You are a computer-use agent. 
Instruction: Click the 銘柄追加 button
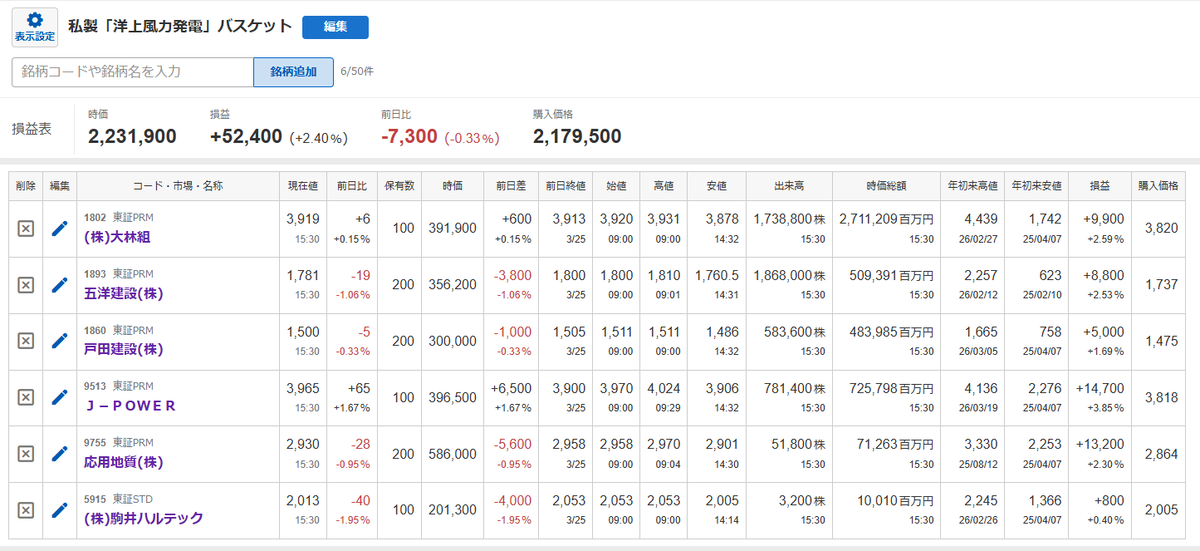click(x=294, y=72)
